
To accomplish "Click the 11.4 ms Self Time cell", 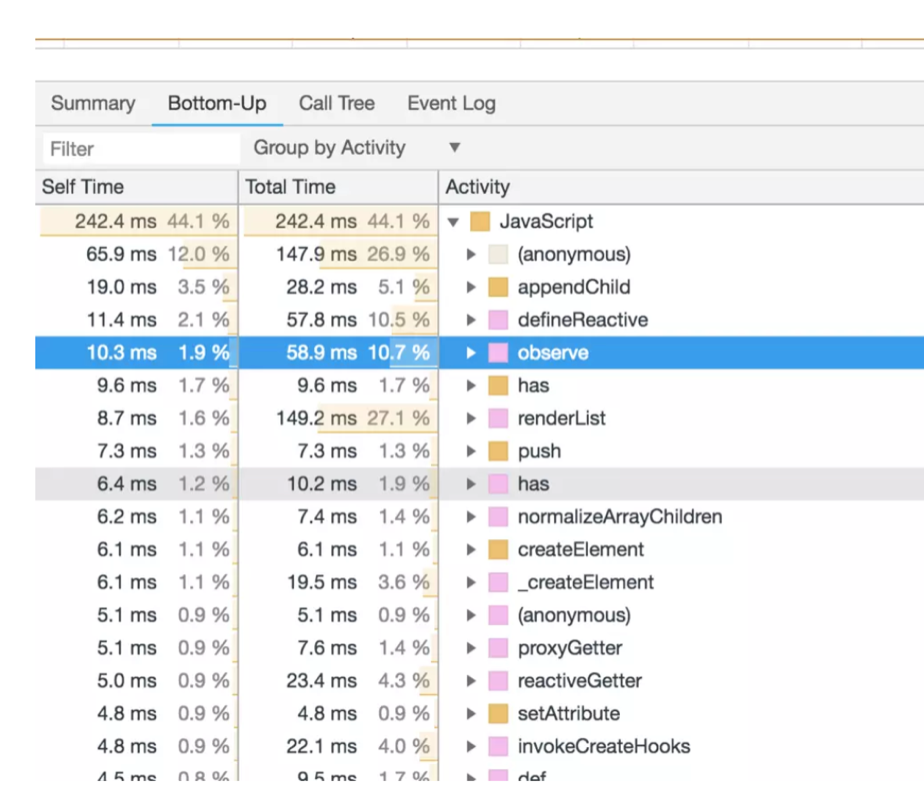I will point(137,320).
